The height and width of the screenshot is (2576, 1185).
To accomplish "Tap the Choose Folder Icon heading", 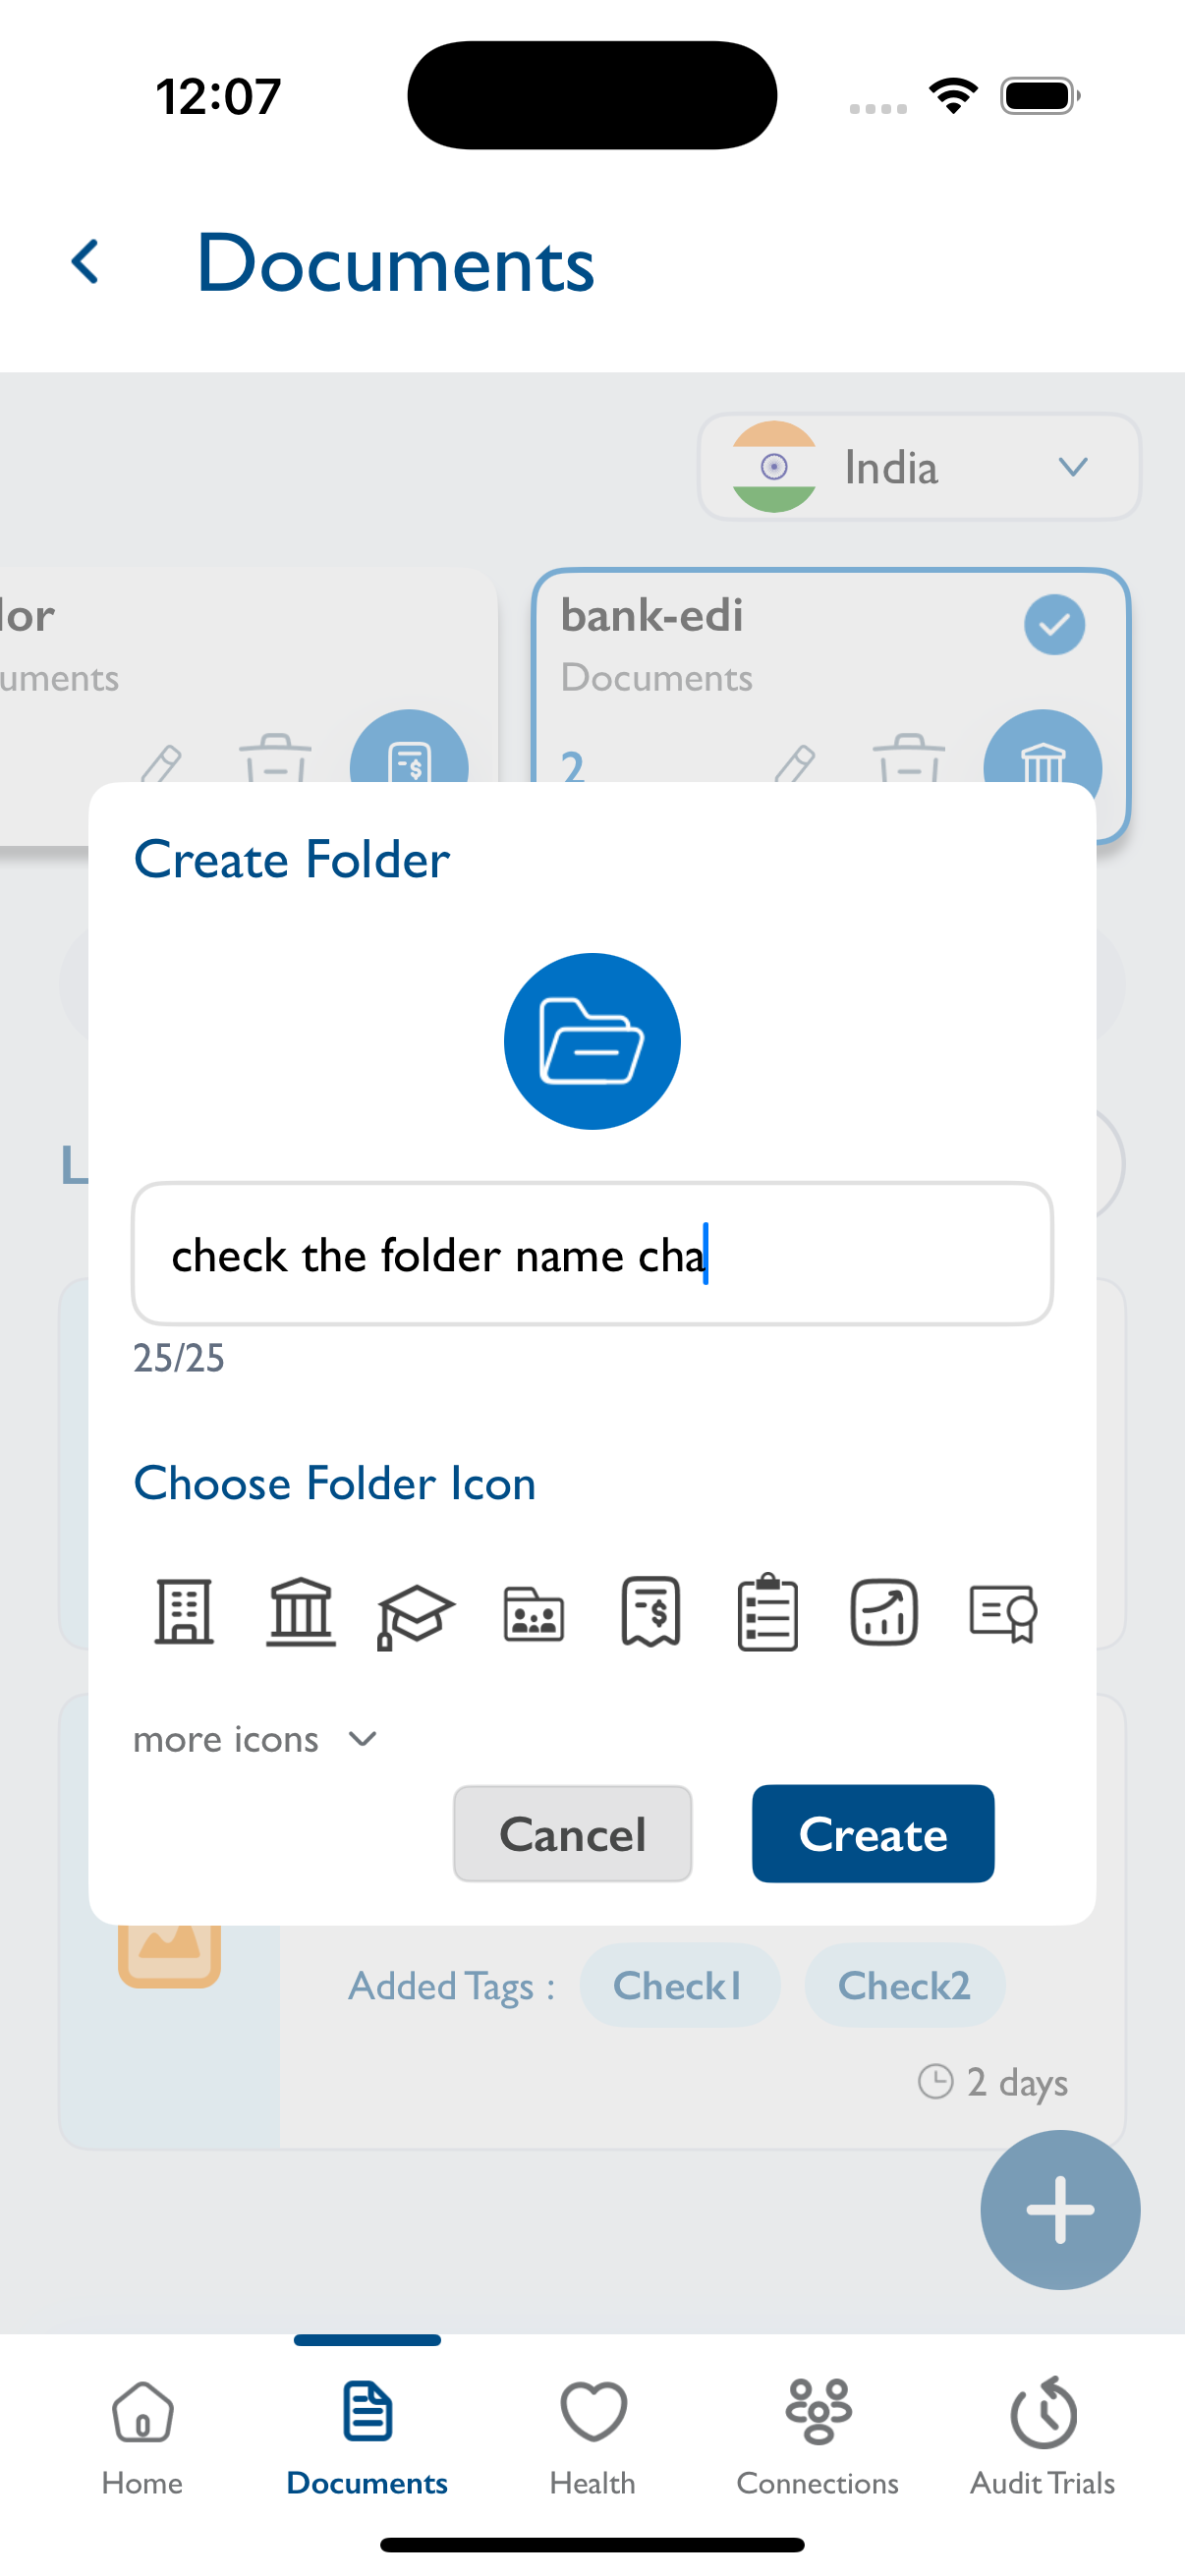I will pyautogui.click(x=335, y=1482).
